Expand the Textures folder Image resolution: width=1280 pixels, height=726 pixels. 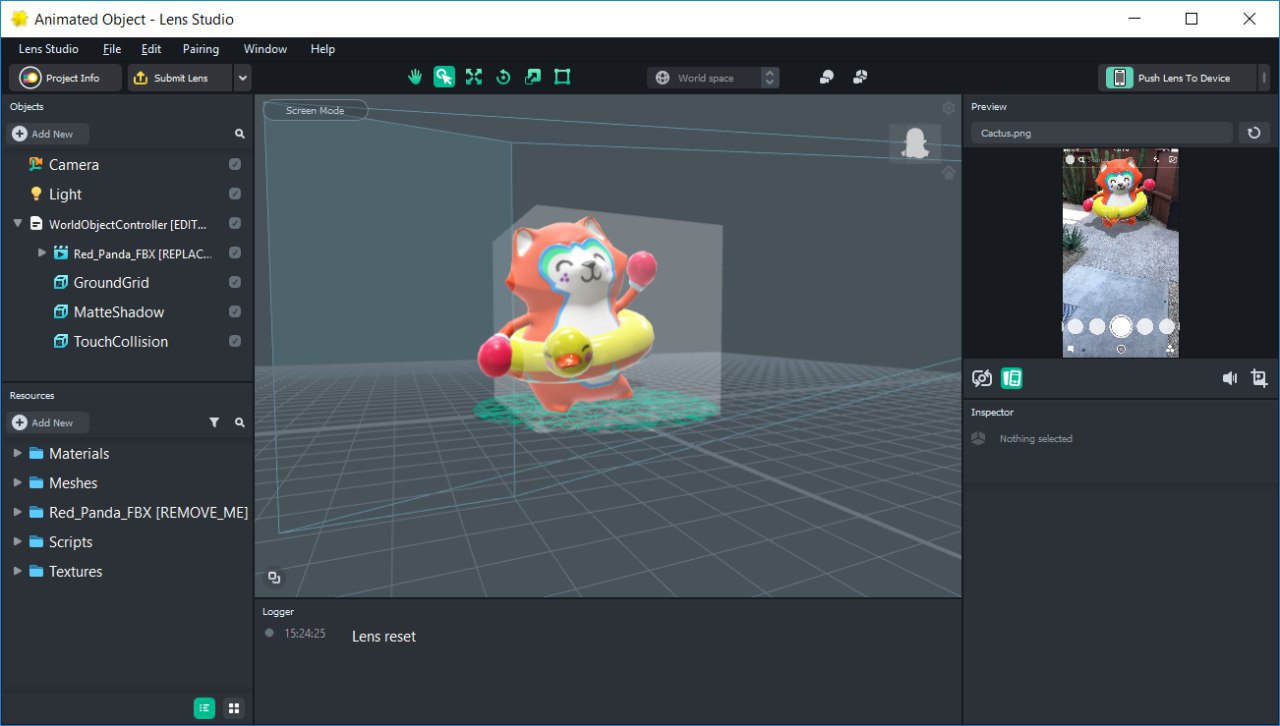(17, 571)
